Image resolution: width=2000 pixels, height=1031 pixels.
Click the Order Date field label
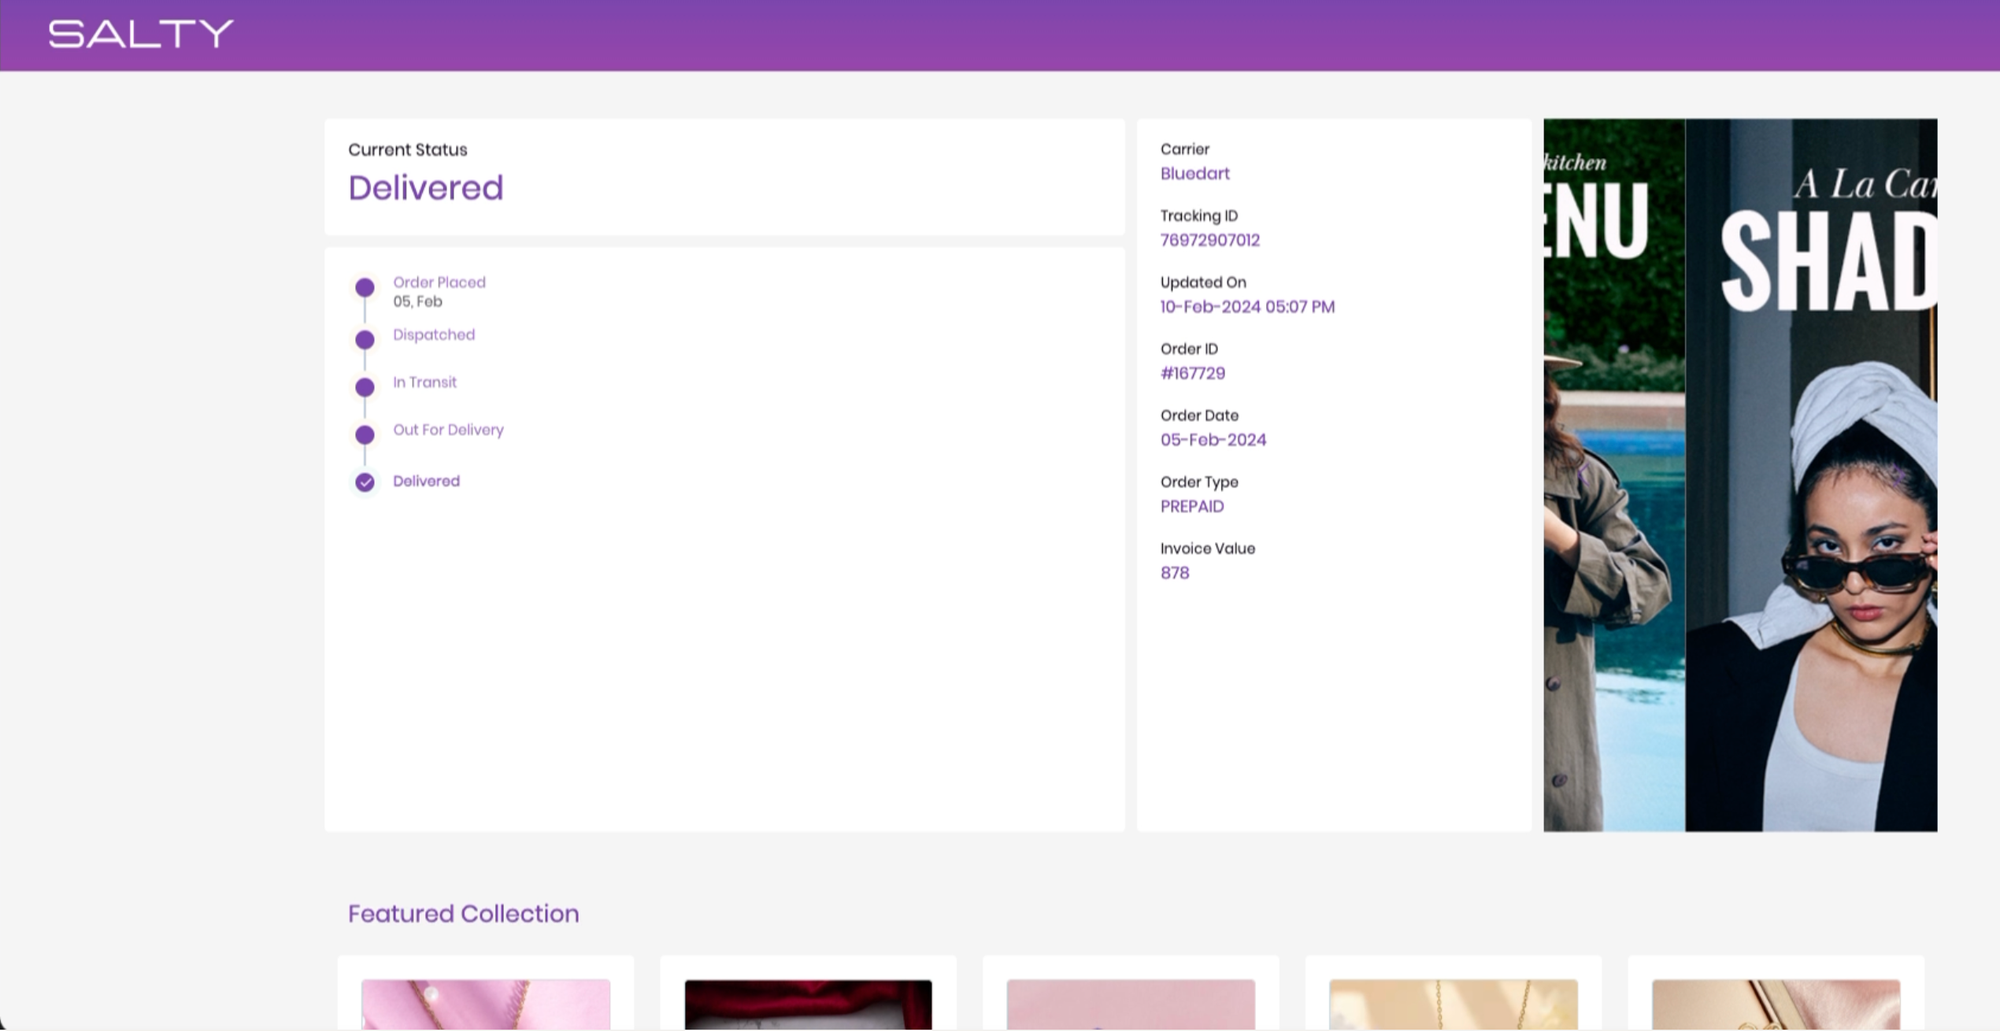(x=1199, y=415)
